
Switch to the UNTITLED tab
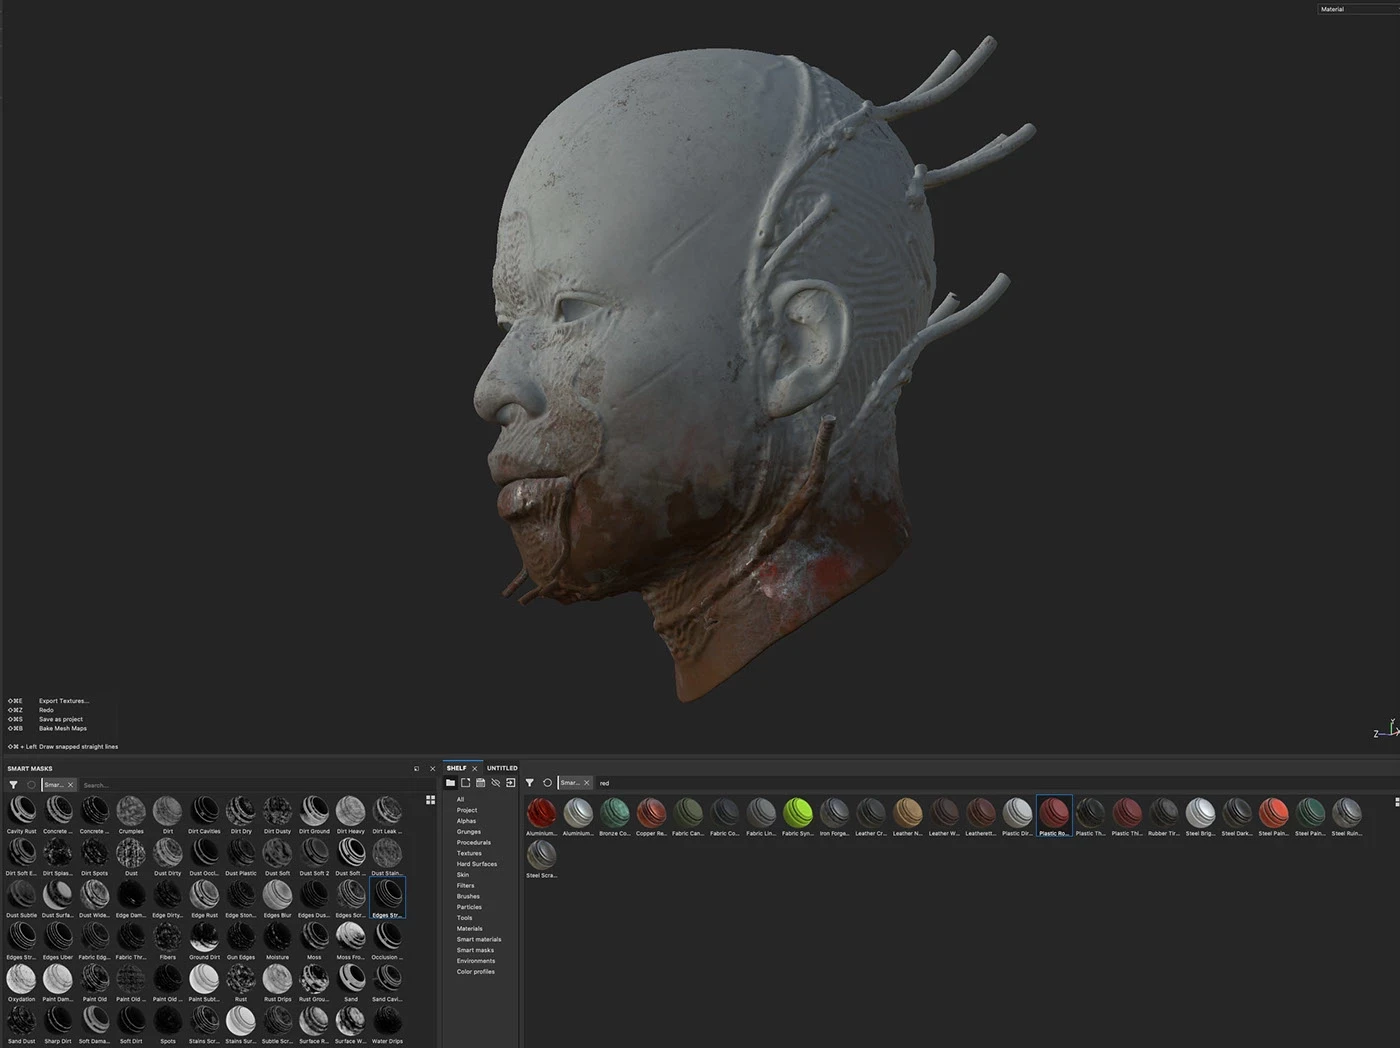click(x=502, y=768)
